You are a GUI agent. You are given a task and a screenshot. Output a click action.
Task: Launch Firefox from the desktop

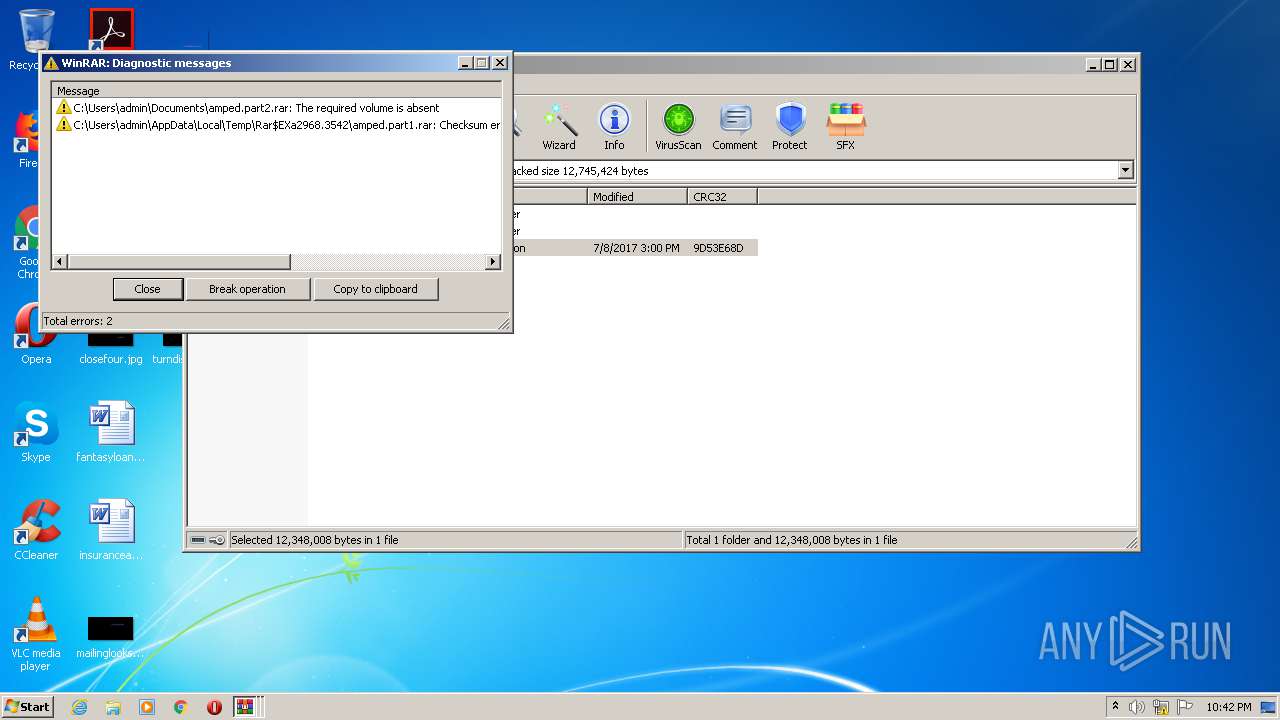coord(30,140)
